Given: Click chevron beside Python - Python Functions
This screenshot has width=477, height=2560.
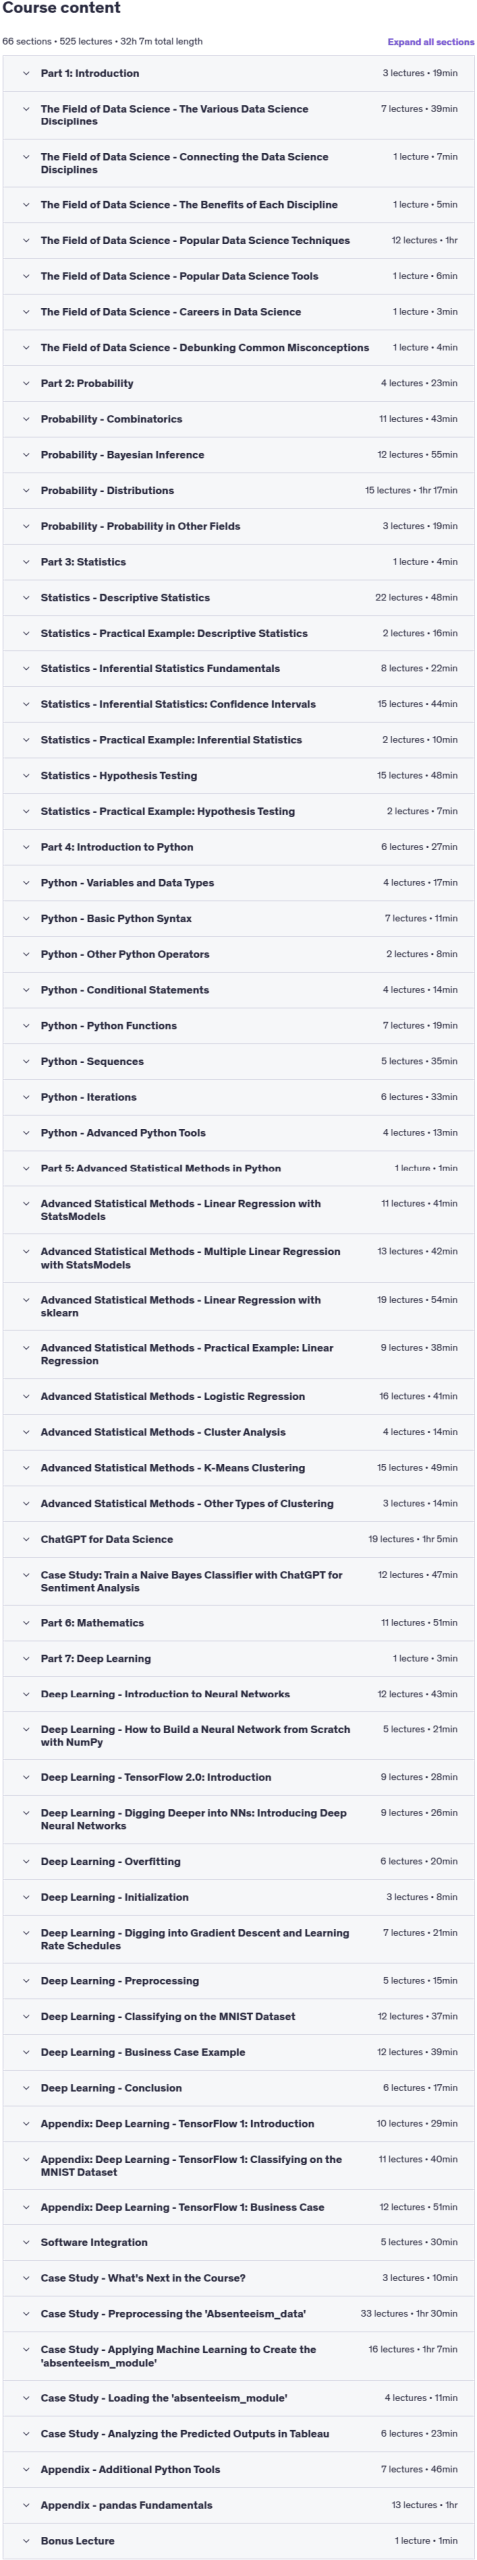Looking at the screenshot, I should (26, 1026).
